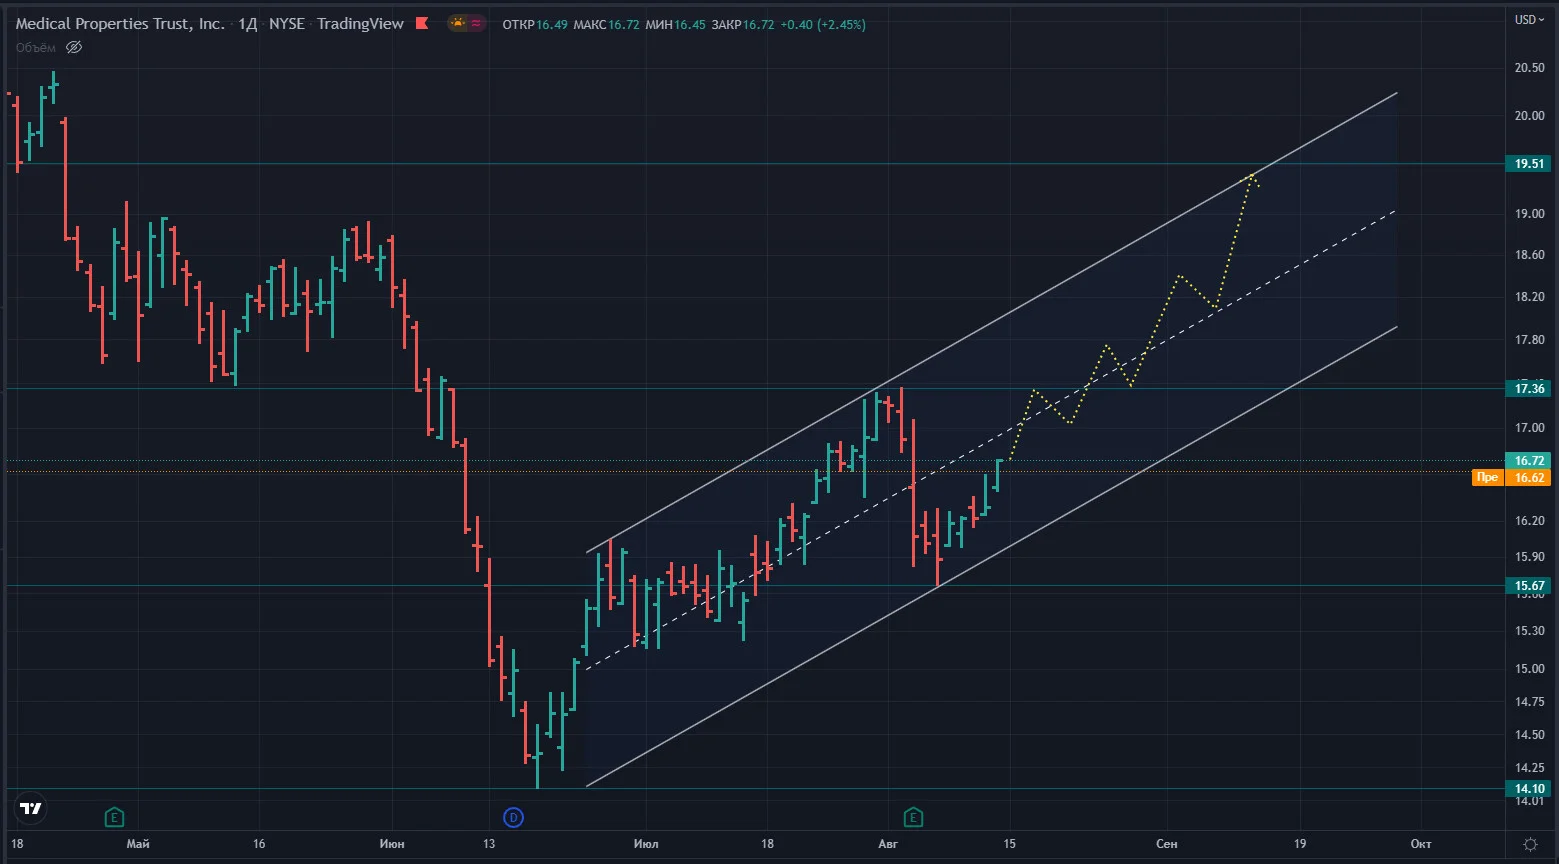Click the 17.36 price level label
This screenshot has width=1559, height=864.
click(x=1530, y=389)
